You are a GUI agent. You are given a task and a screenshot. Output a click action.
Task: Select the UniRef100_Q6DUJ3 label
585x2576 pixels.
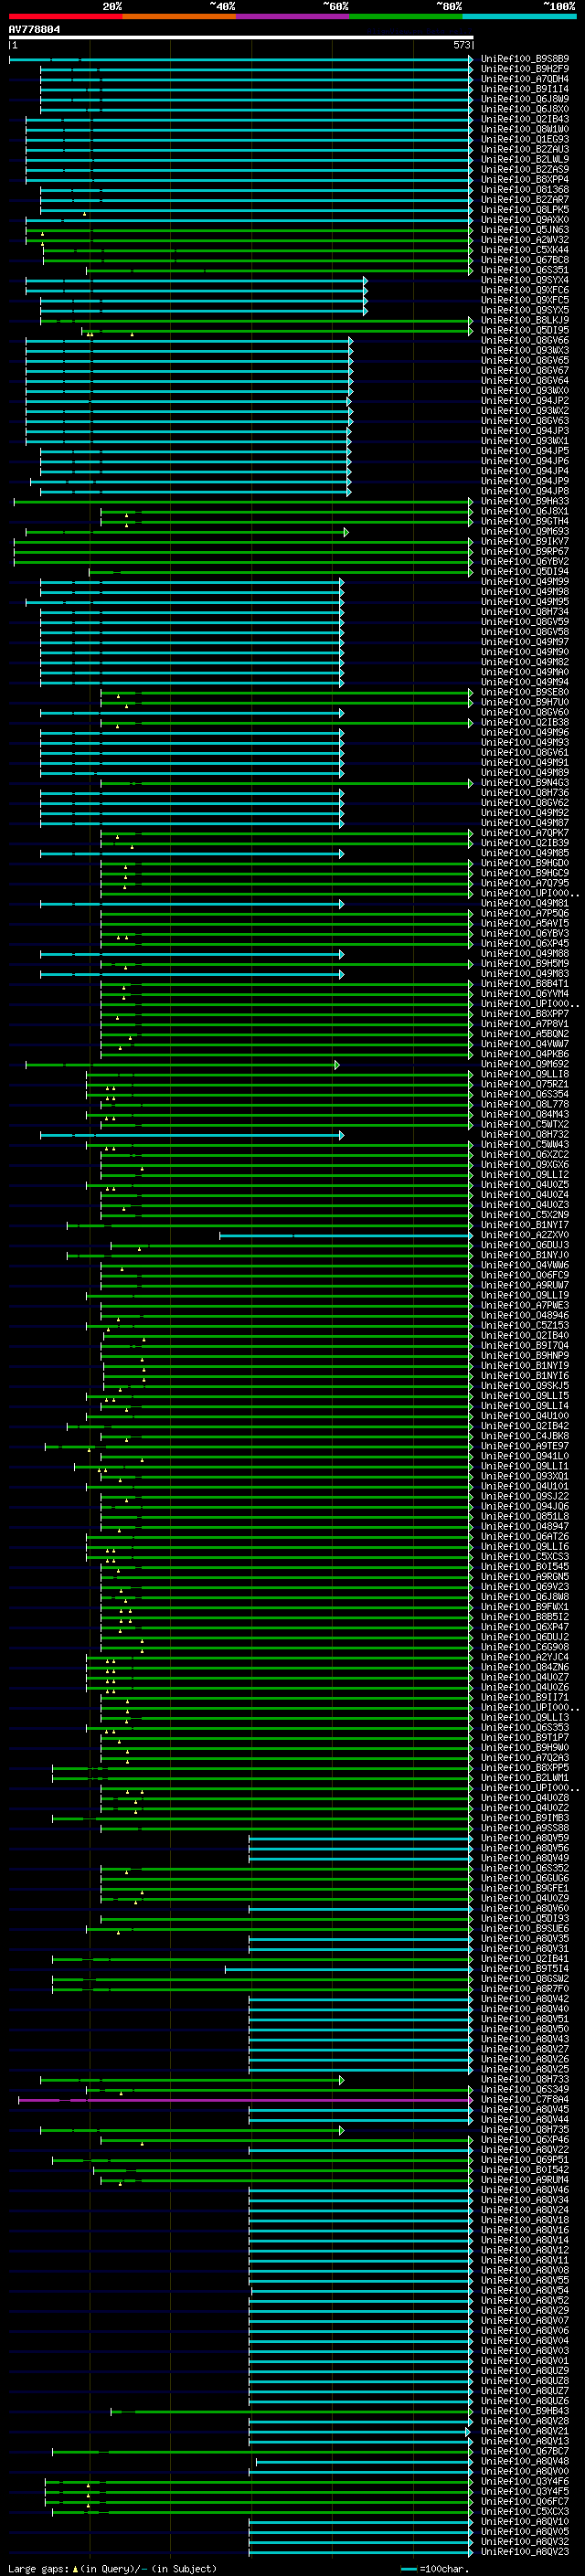525,1245
